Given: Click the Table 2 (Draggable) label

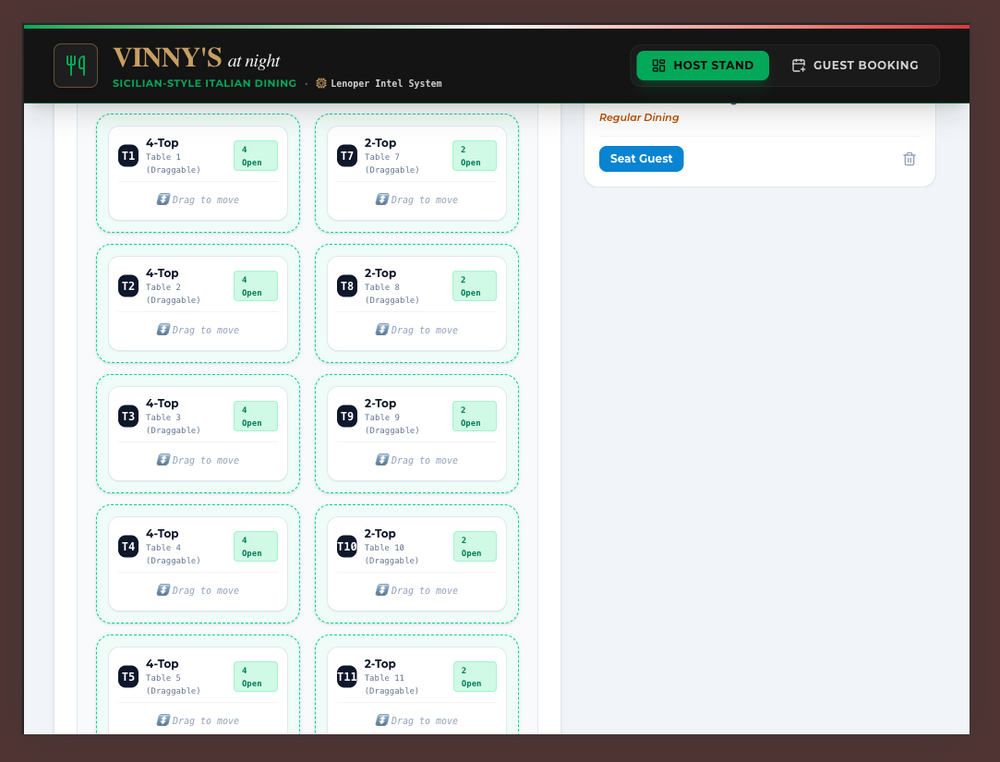Looking at the screenshot, I should 173,293.
